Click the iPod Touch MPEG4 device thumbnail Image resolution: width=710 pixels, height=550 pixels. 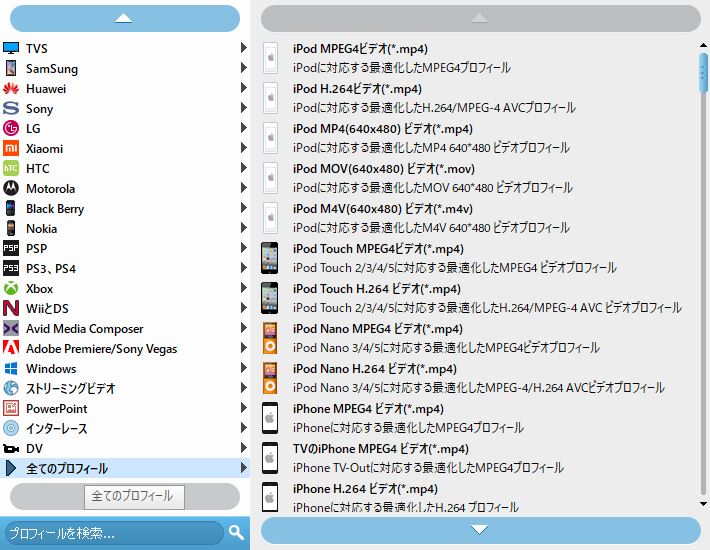click(269, 258)
